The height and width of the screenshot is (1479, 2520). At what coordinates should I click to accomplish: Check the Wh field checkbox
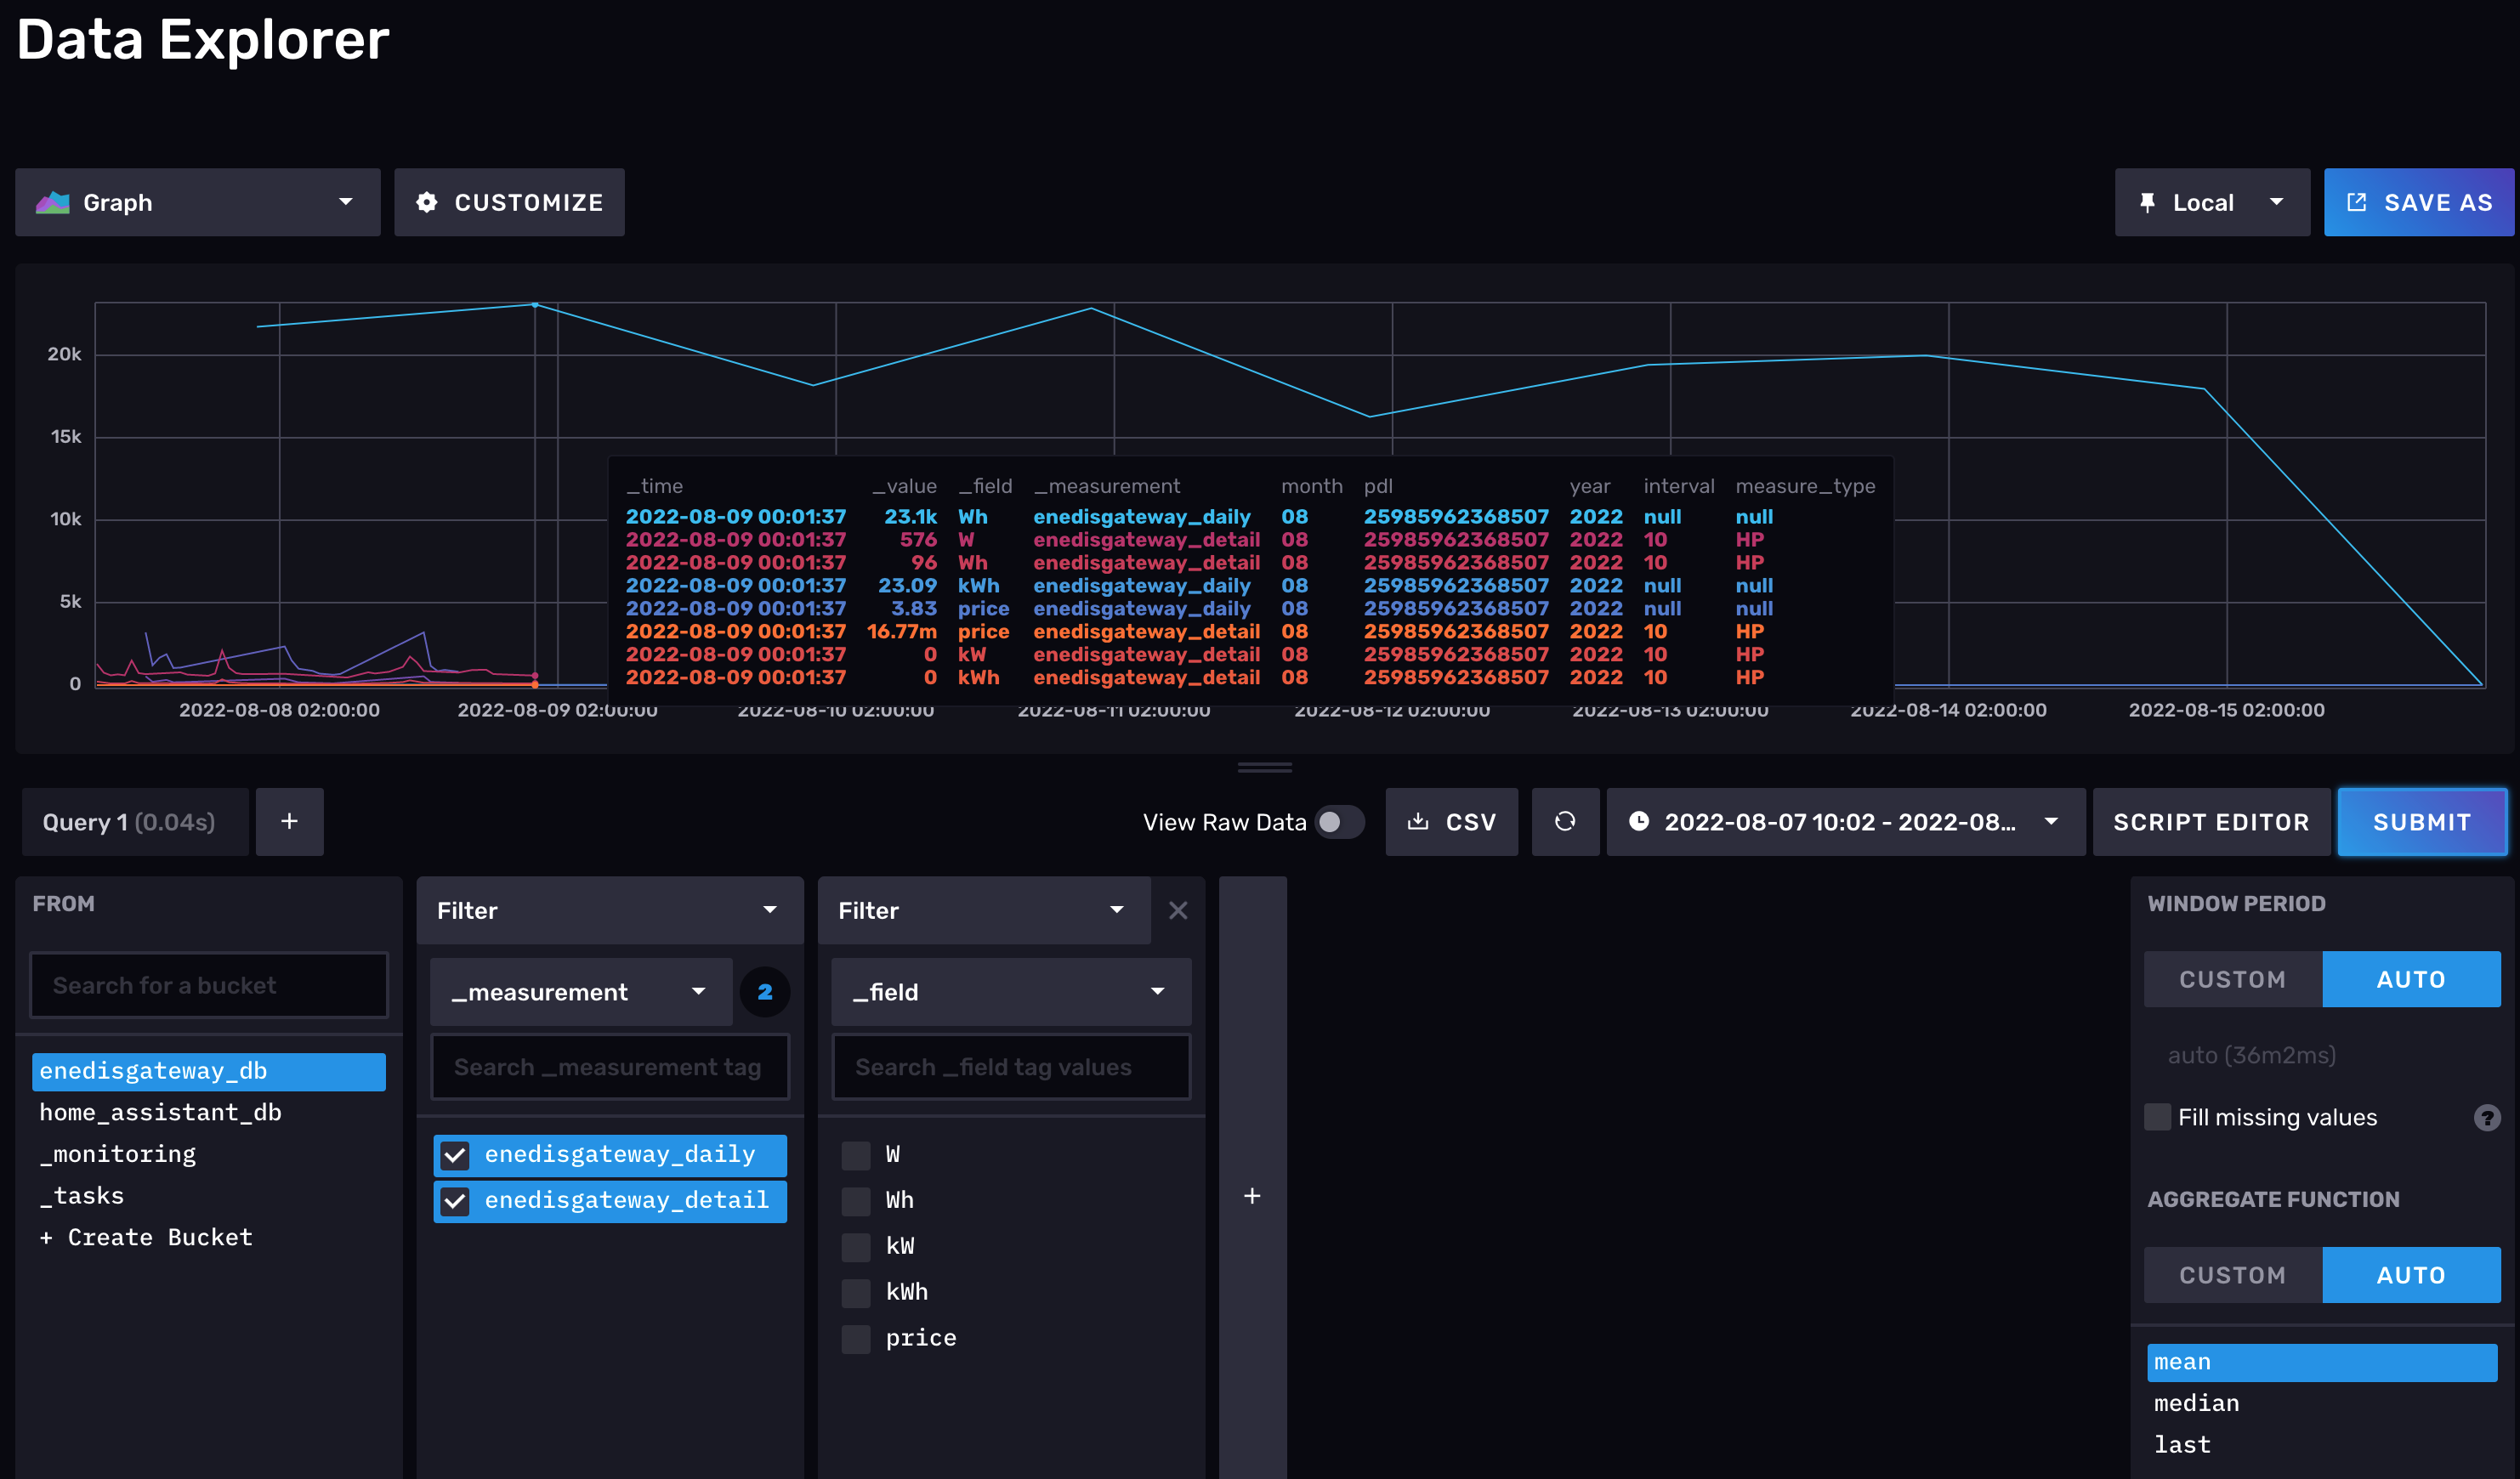coord(856,1202)
